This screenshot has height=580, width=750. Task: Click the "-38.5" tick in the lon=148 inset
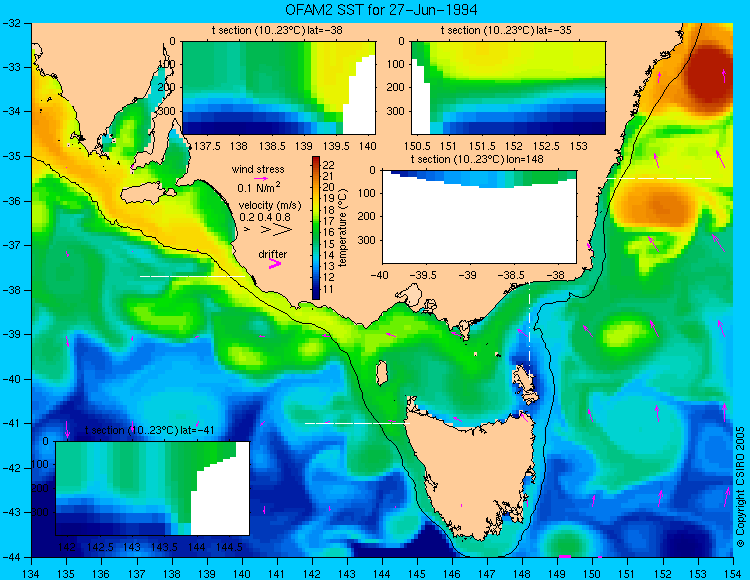tap(511, 275)
